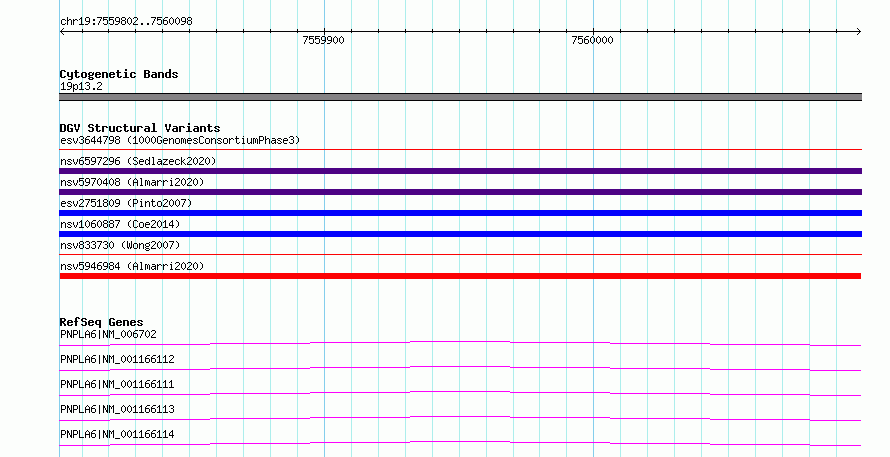Click purple bar under nsv6597296
This screenshot has height=457, width=890.
pyautogui.click(x=460, y=171)
